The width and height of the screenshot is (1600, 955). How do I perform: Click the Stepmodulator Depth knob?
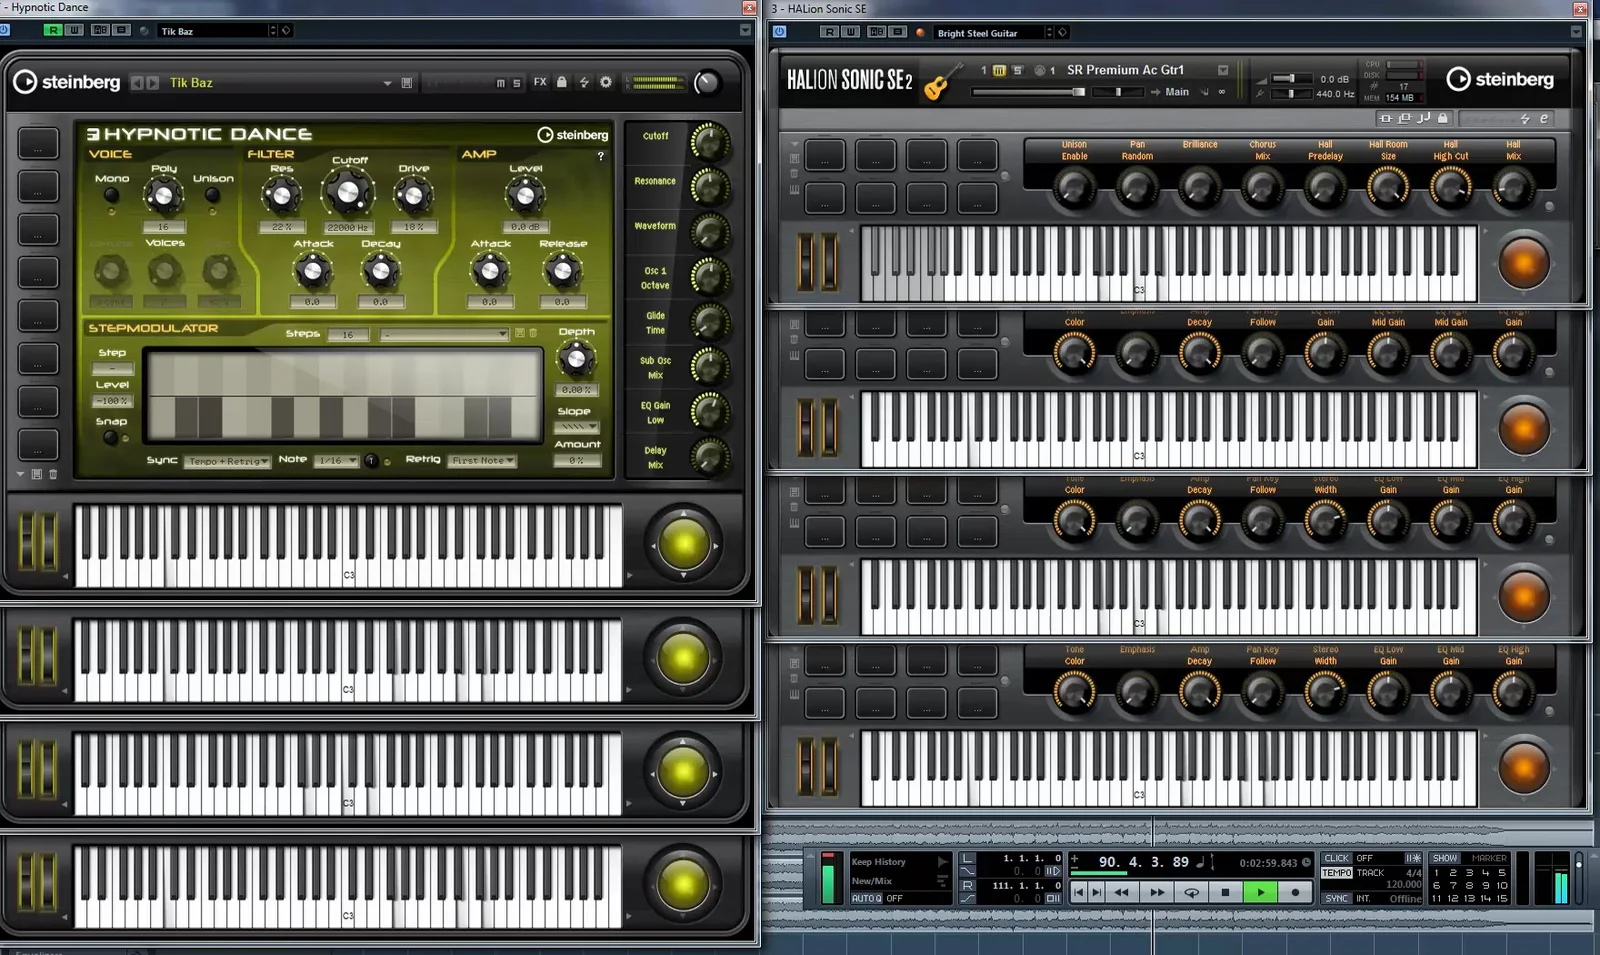coord(576,358)
